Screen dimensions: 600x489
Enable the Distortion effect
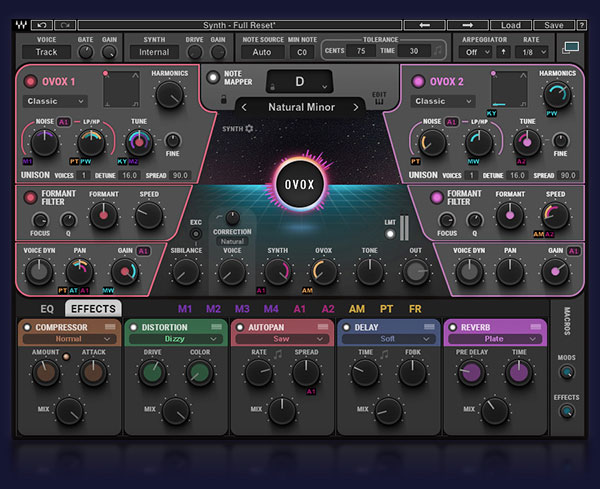(134, 328)
